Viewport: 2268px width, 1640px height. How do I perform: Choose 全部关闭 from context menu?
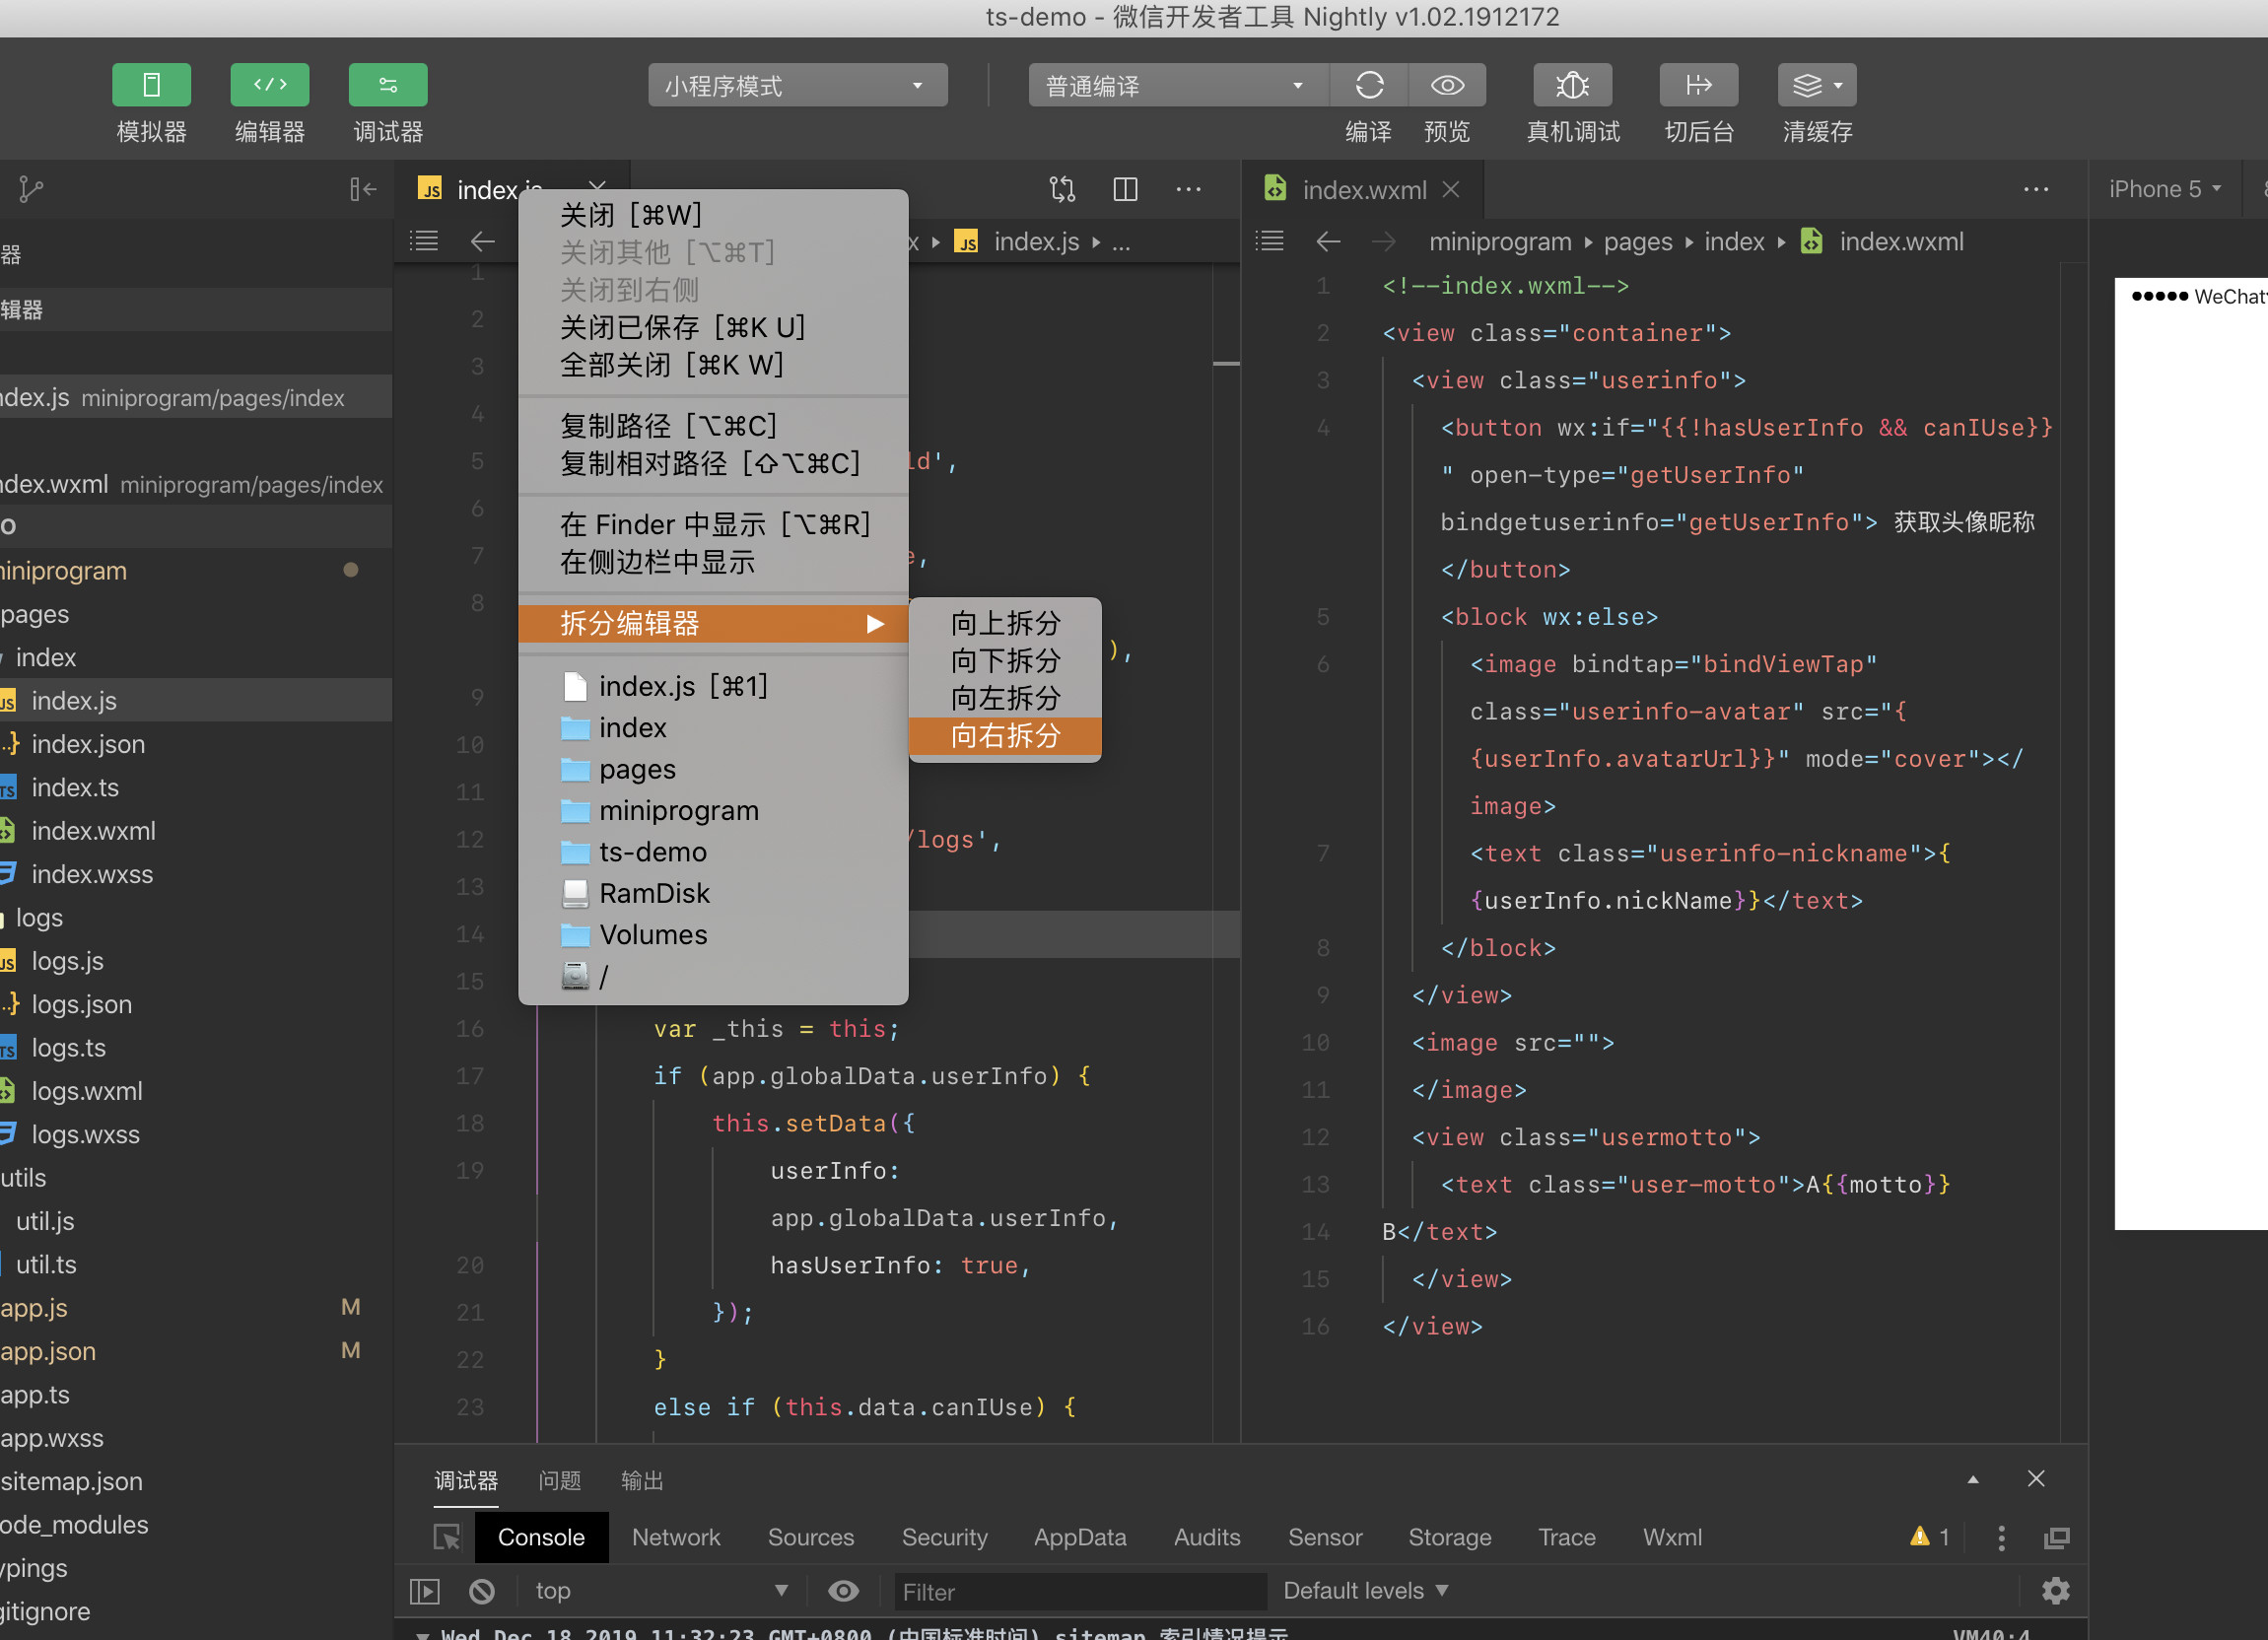(713, 365)
